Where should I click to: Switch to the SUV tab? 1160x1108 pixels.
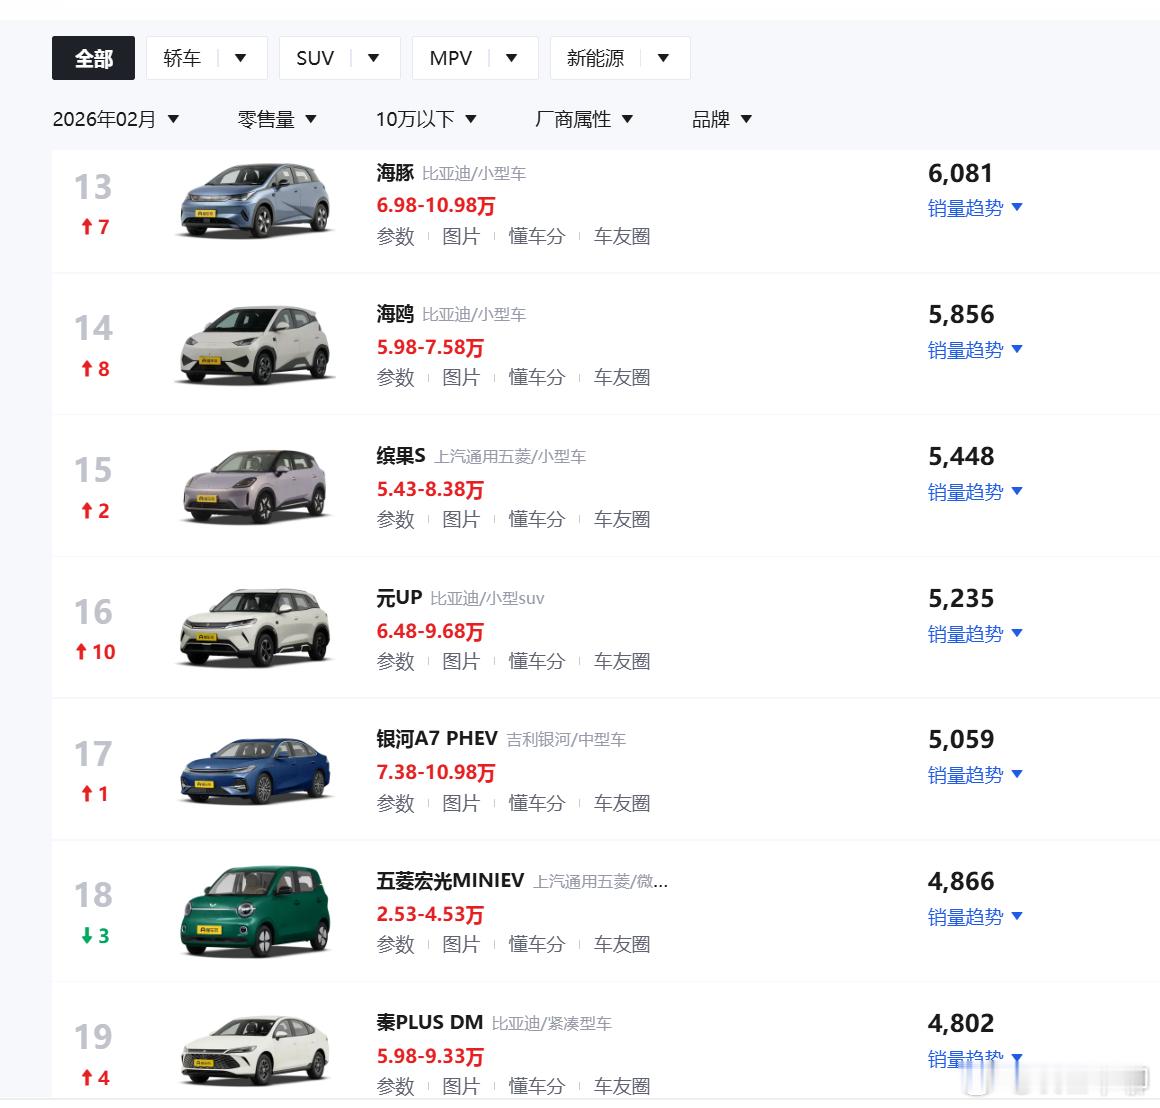click(x=314, y=58)
